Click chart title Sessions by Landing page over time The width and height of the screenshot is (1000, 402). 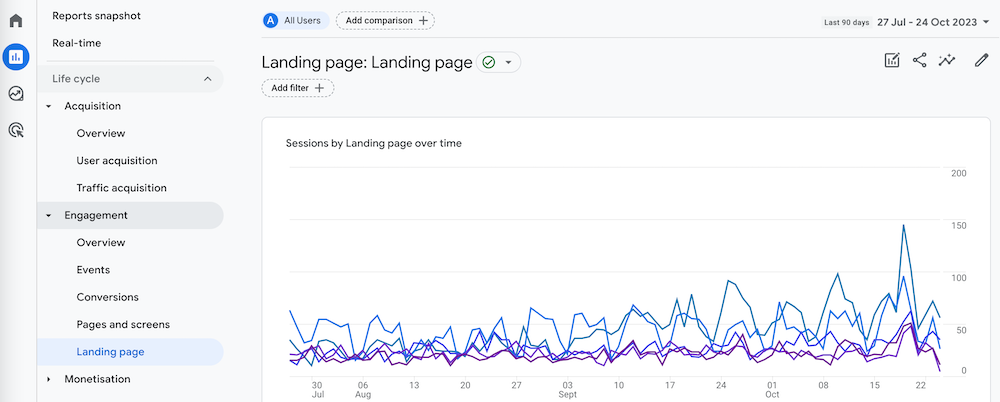coord(374,144)
